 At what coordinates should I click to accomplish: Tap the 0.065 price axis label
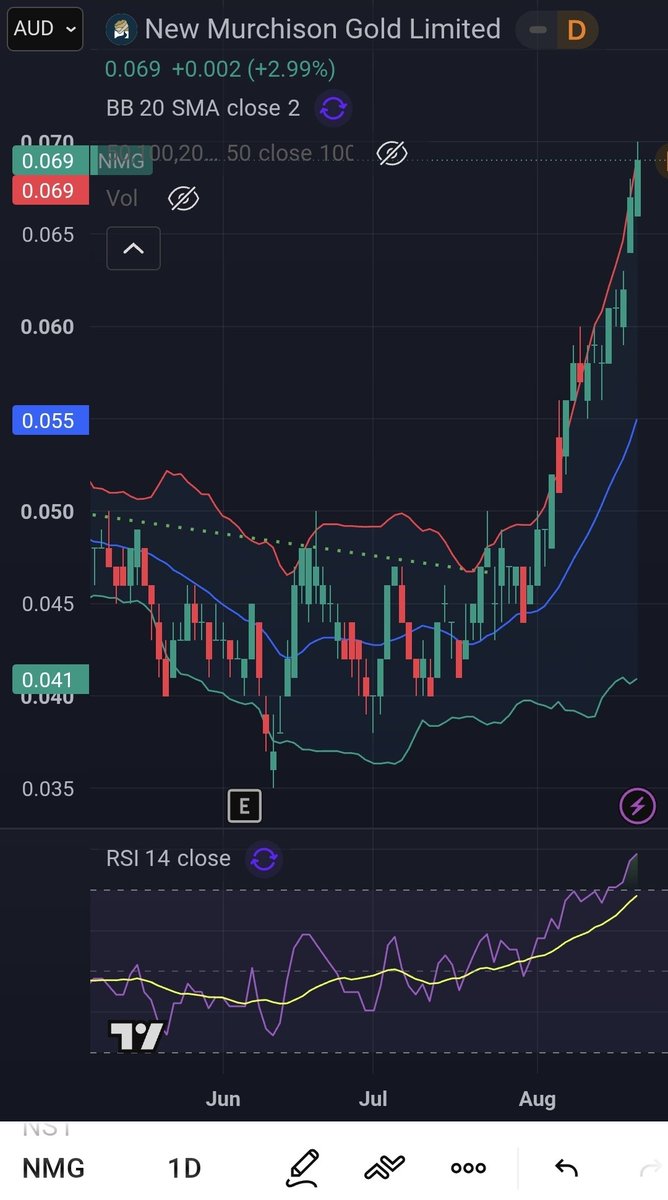48,235
